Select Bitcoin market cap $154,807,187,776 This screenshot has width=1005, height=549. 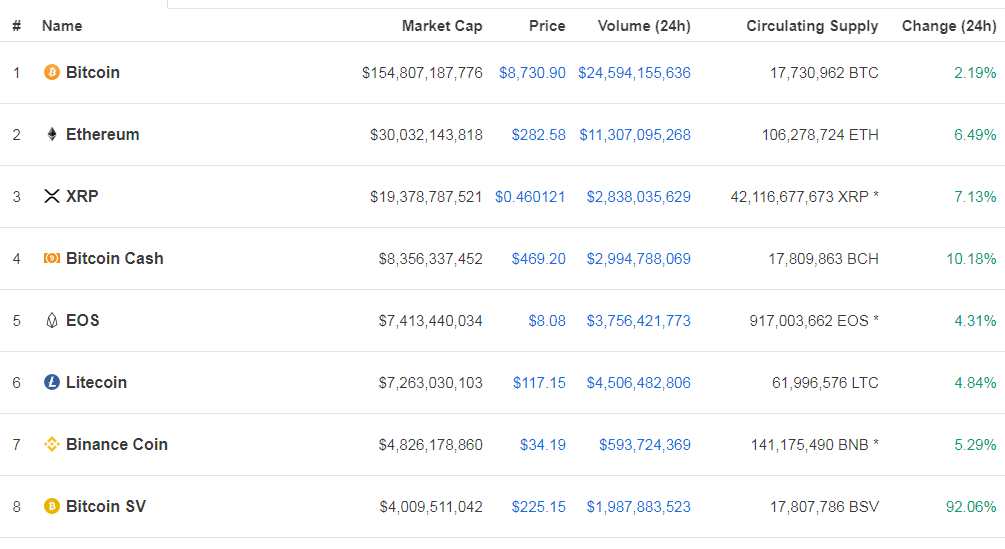pyautogui.click(x=422, y=73)
